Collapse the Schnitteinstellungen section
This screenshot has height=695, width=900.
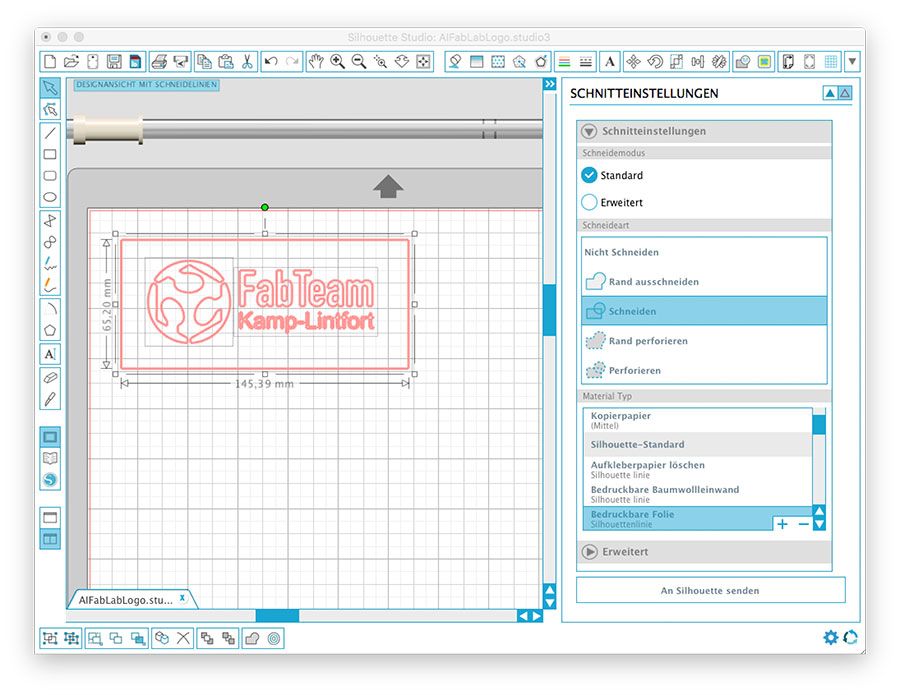(x=589, y=131)
